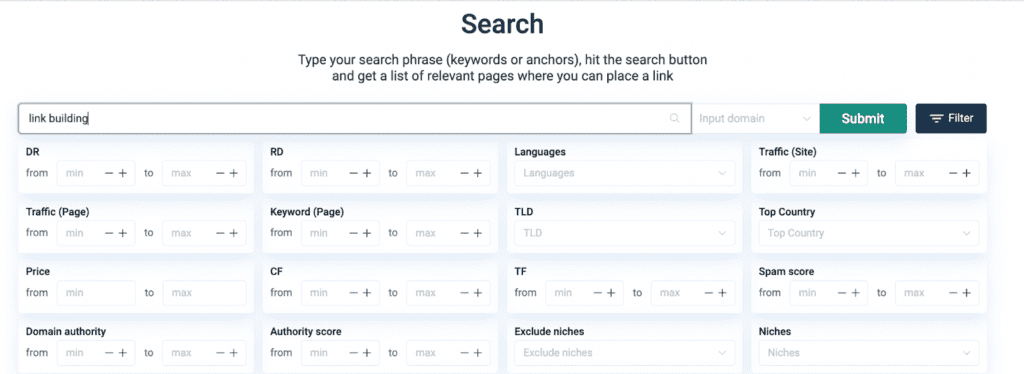The image size is (1024, 374).
Task: Open the Input domain dropdown
Action: coord(756,118)
